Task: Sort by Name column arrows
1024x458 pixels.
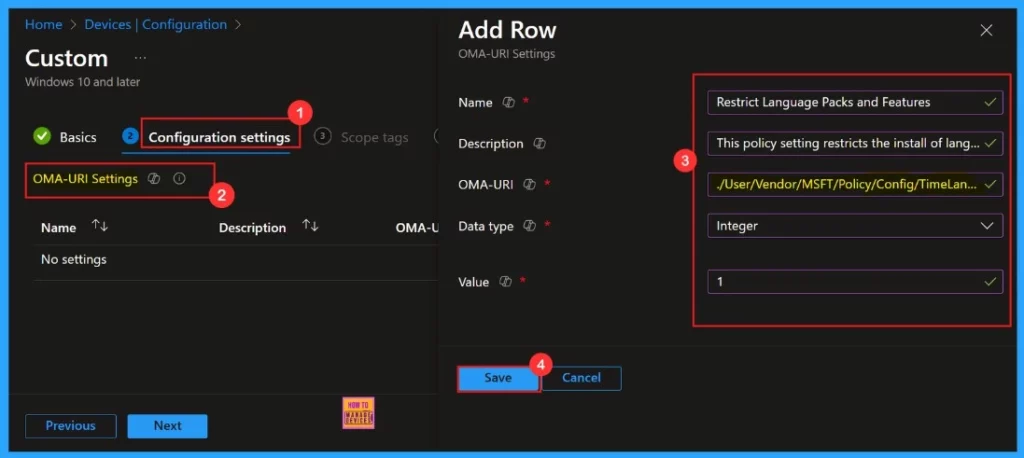Action: click(x=99, y=226)
